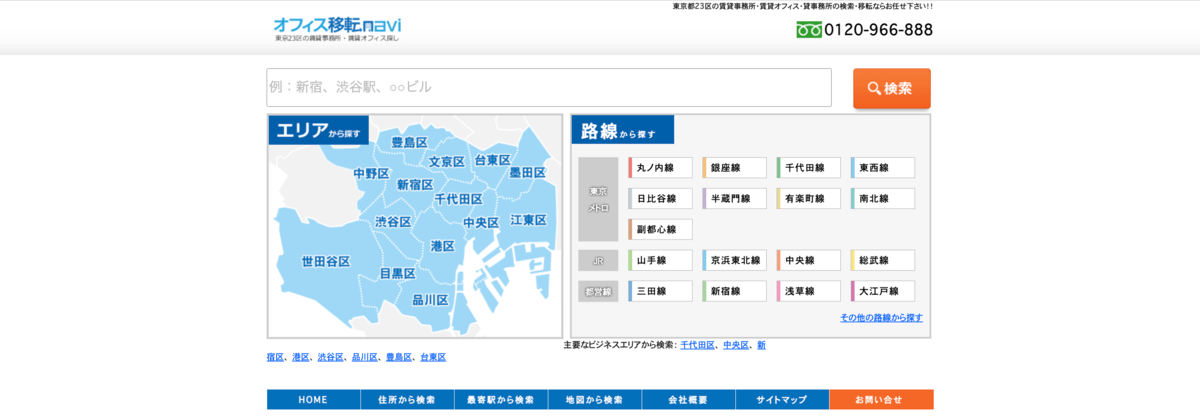The width and height of the screenshot is (1200, 417).
Task: Open the 品川区 text link below the map
Action: tap(364, 357)
